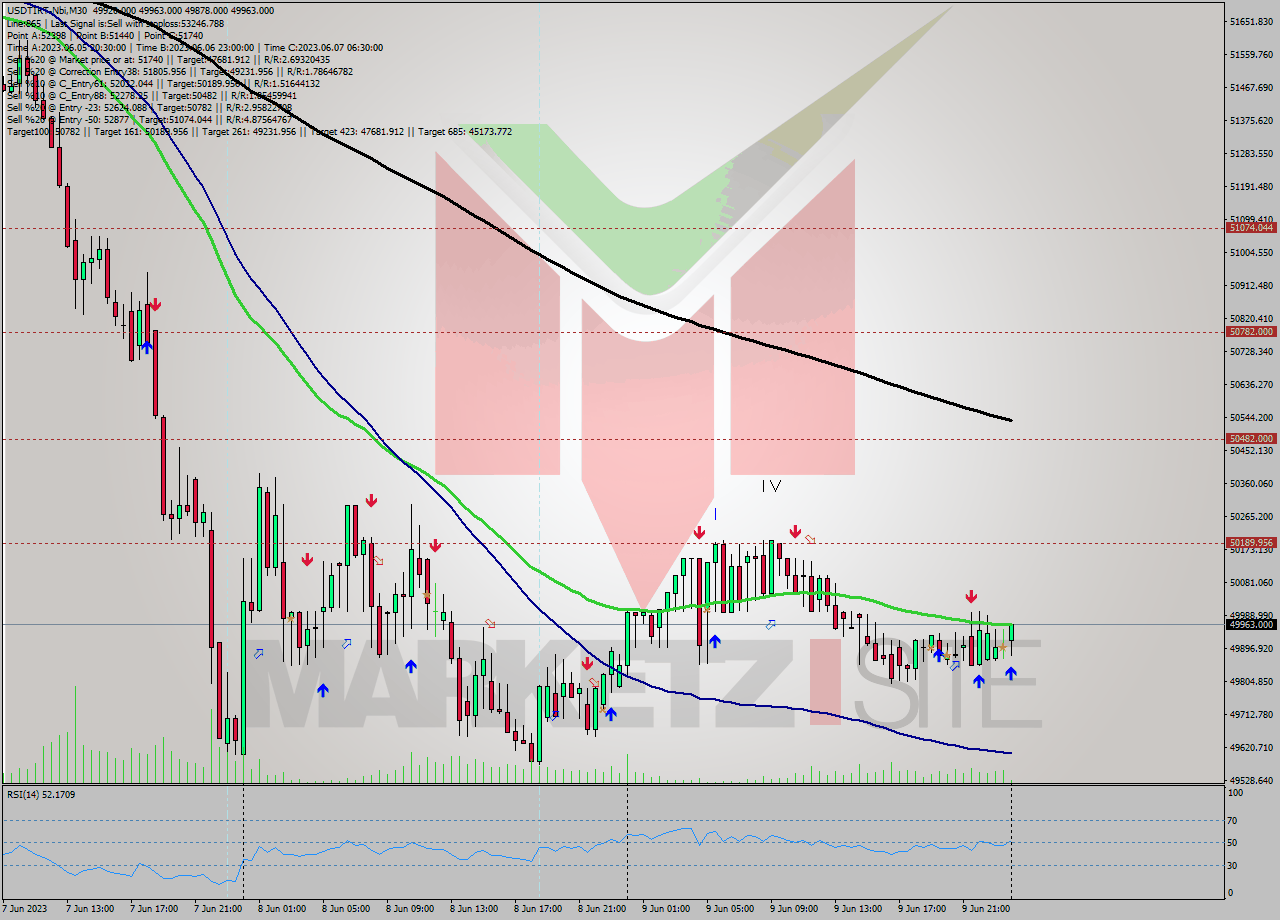Click the 49804.850 price axis value
Image resolution: width=1280 pixels, height=920 pixels.
coord(1252,681)
